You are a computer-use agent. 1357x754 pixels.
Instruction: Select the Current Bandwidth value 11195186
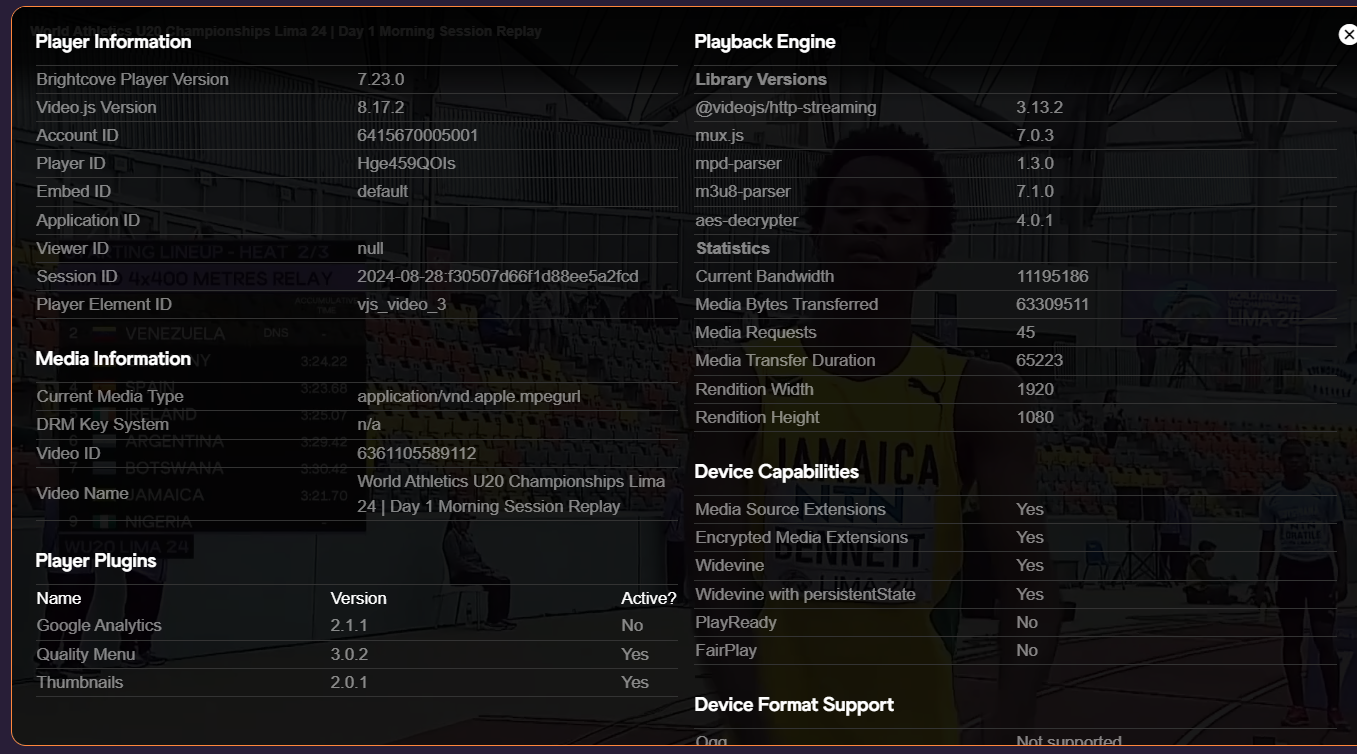(1052, 276)
